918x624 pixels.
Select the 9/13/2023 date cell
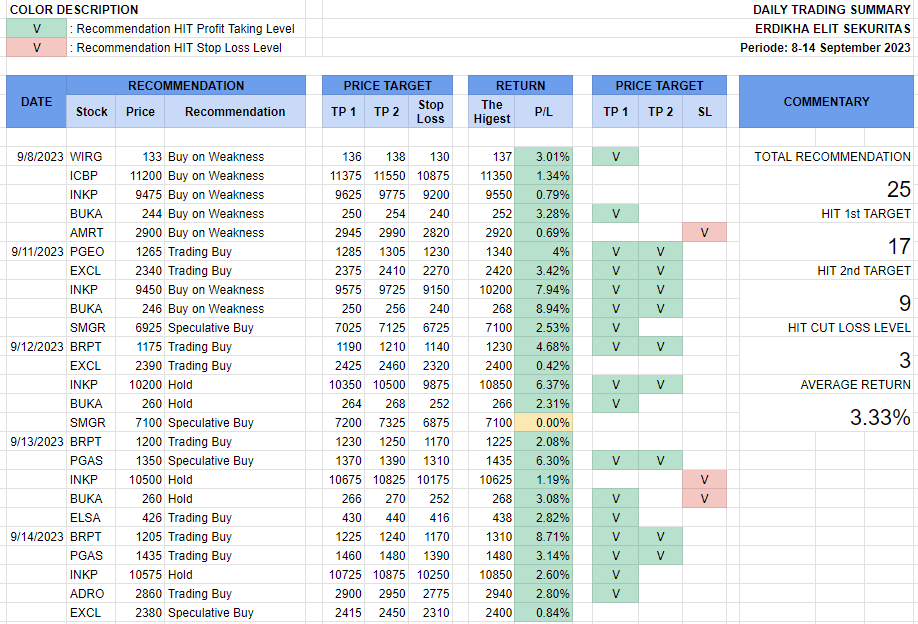pos(36,442)
